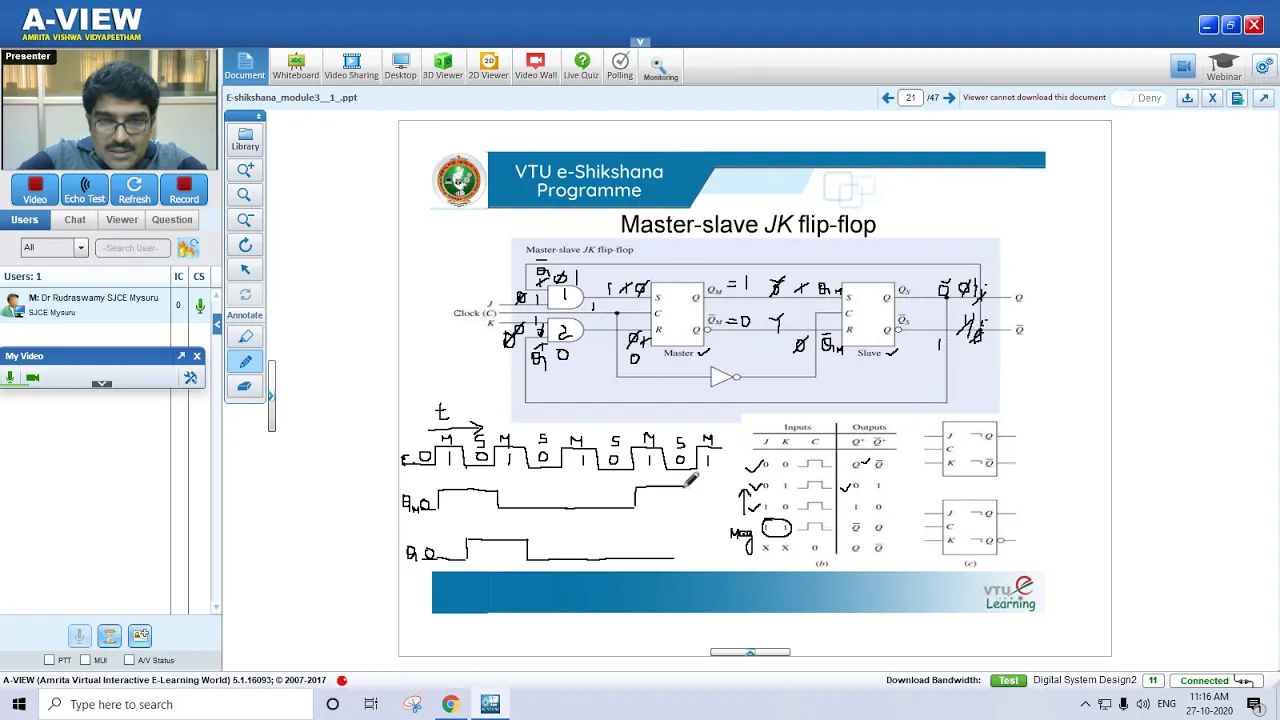
Task: Enable the A/V Status checkbox
Action: point(129,660)
